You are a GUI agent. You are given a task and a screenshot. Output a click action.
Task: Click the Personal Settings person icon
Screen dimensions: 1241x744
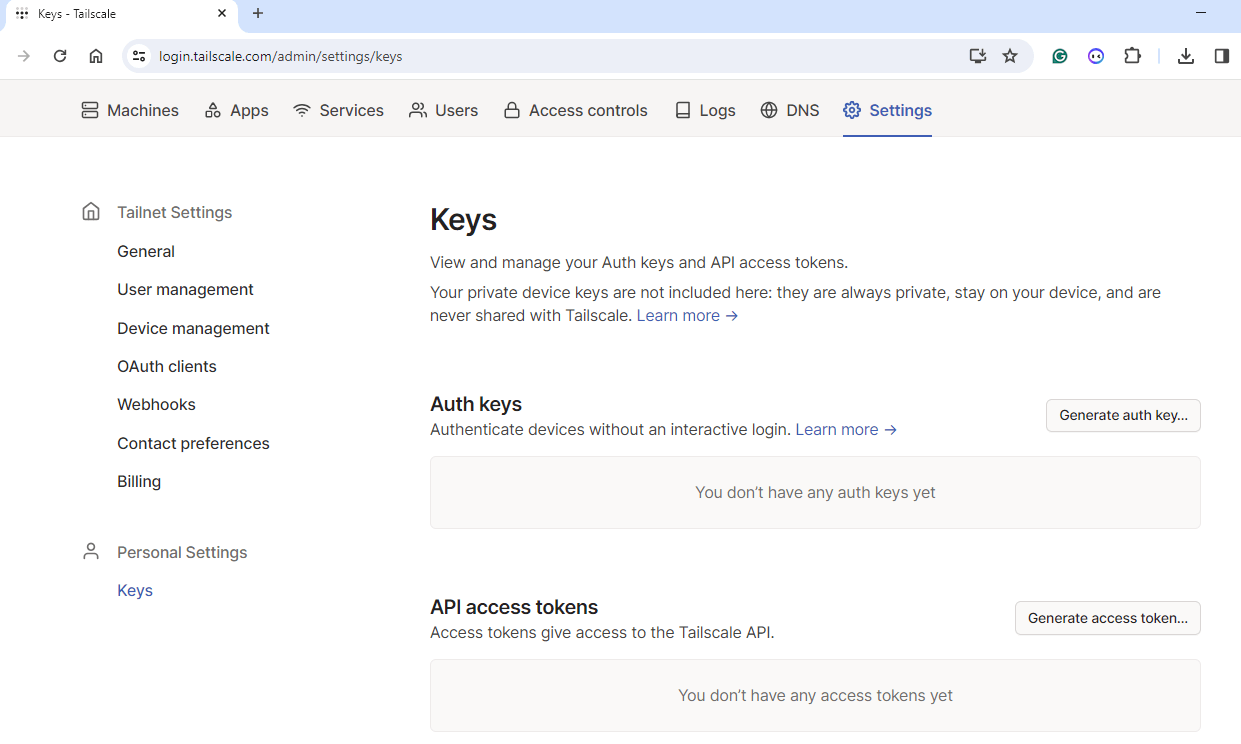pyautogui.click(x=91, y=552)
